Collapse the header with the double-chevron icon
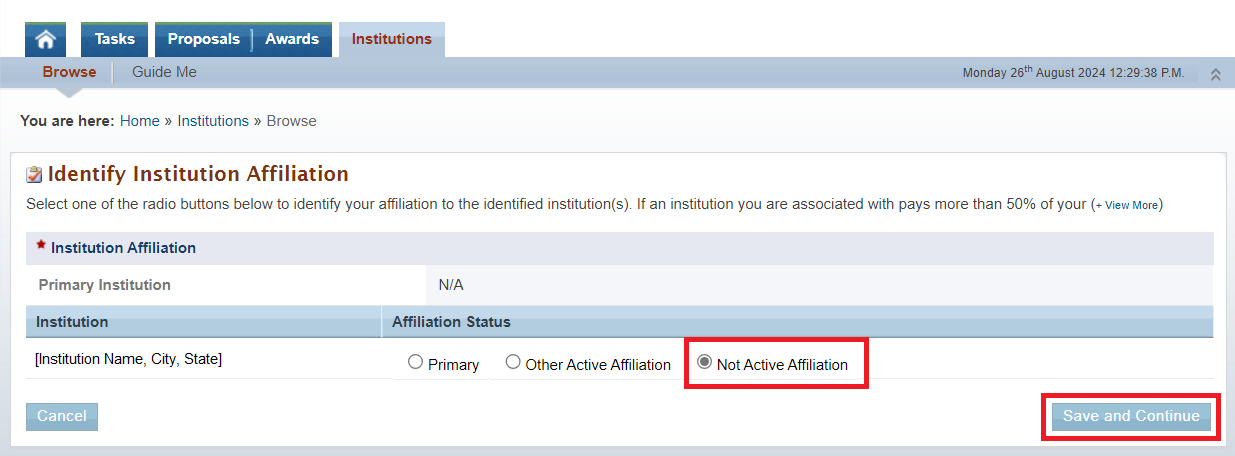1235x456 pixels. click(1215, 74)
